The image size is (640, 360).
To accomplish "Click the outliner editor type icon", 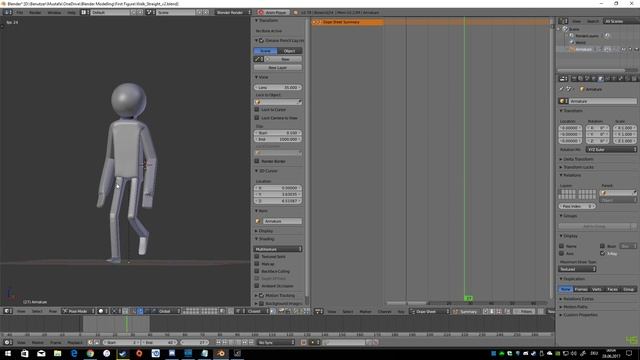I will coord(563,21).
